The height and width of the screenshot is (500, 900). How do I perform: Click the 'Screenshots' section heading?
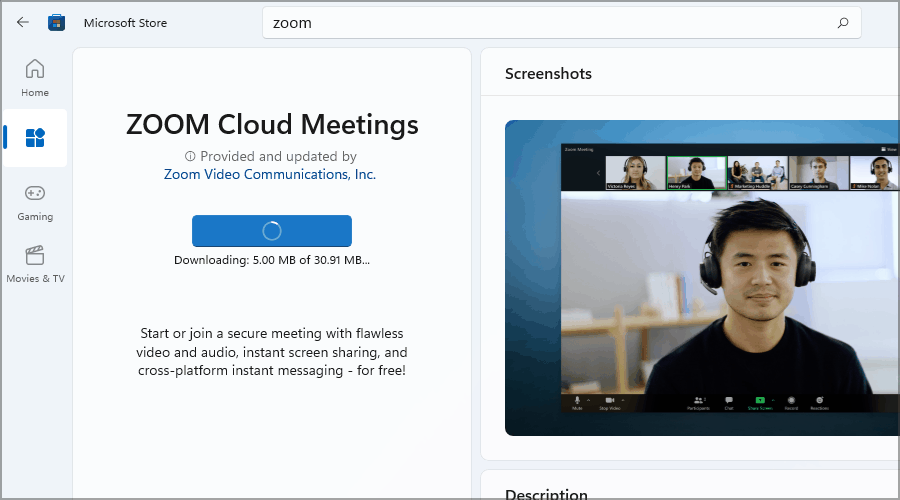click(x=548, y=73)
